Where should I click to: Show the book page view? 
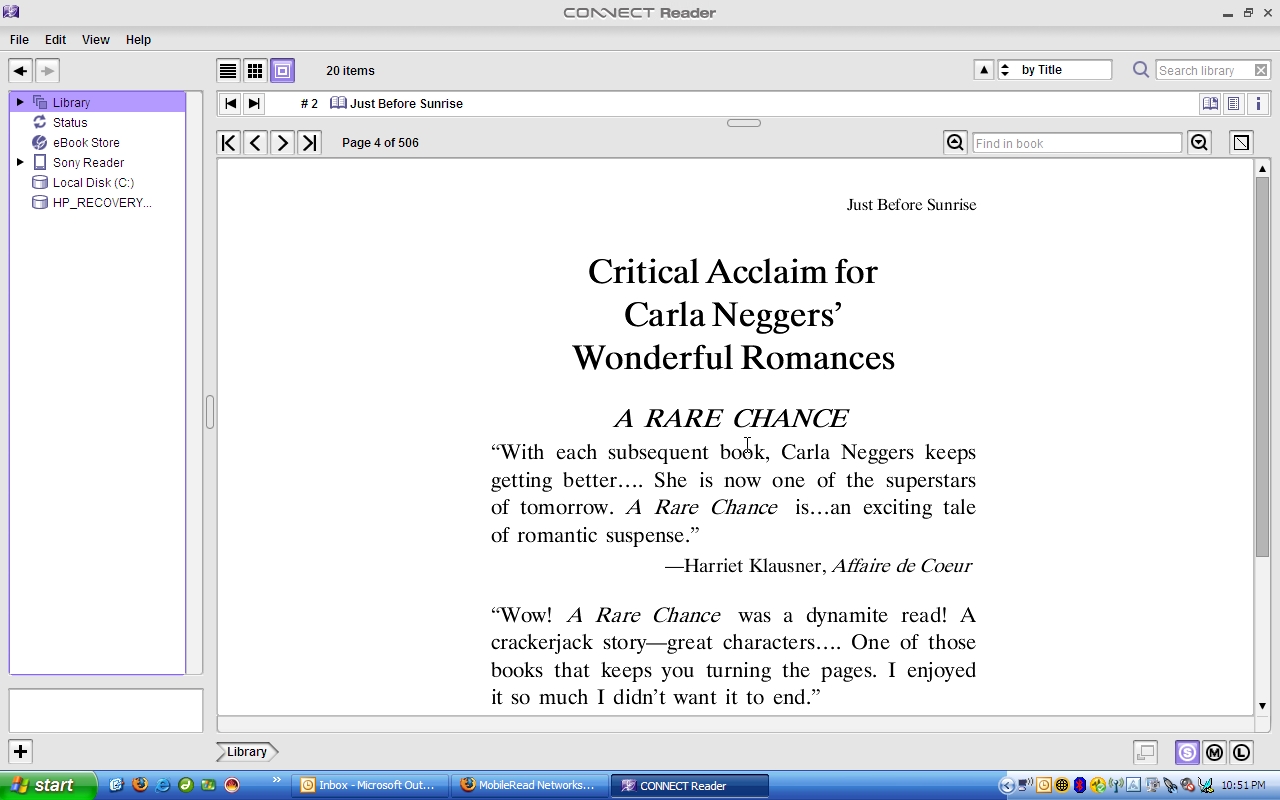tap(1210, 103)
